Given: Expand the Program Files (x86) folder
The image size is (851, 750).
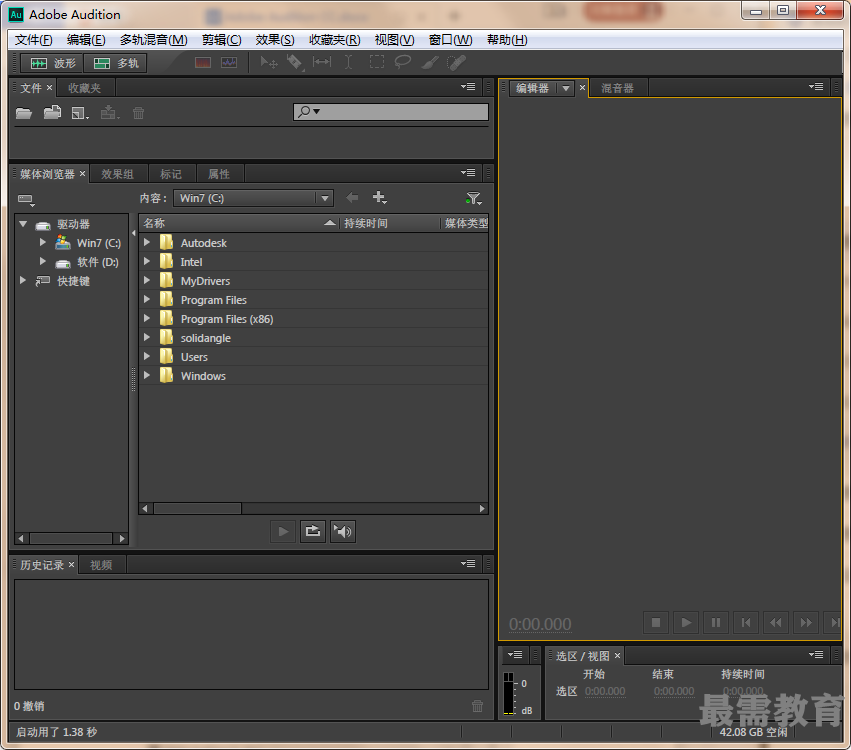Looking at the screenshot, I should click(147, 319).
